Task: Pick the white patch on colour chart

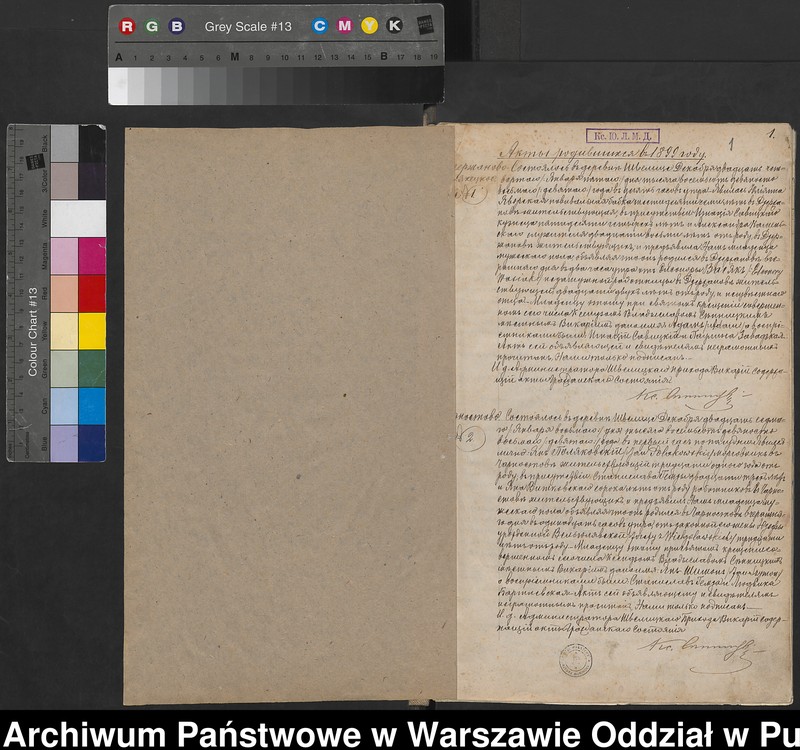Action: point(79,218)
